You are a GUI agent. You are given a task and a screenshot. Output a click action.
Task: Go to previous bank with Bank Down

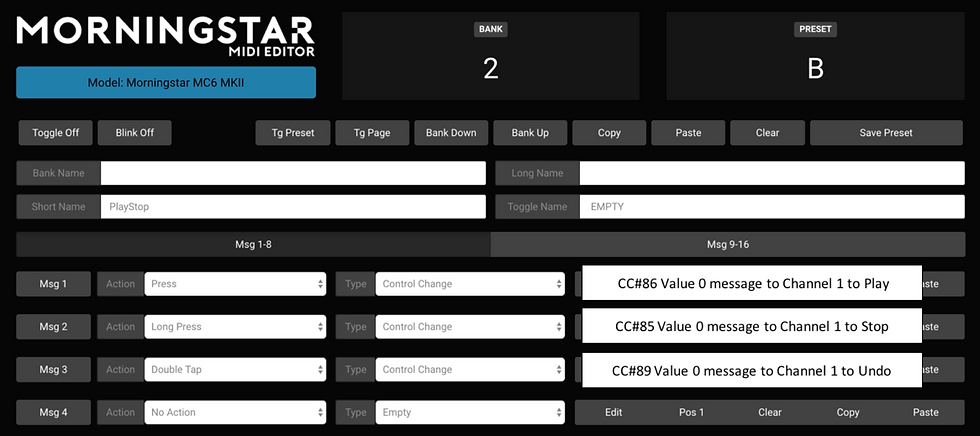click(451, 132)
